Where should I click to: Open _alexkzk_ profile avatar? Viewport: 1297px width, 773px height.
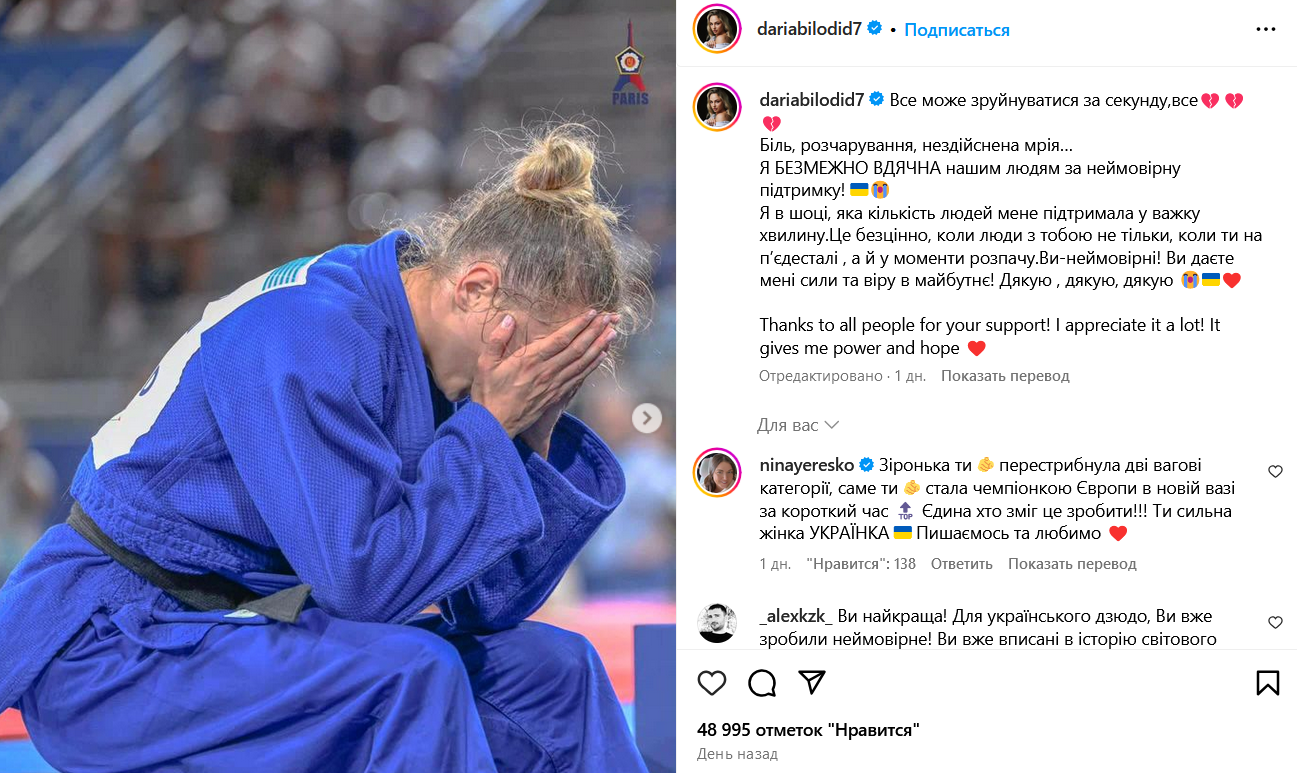tap(716, 623)
